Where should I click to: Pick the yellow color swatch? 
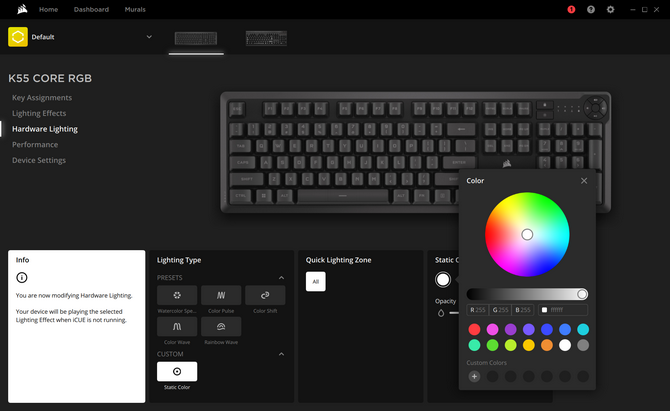529,345
